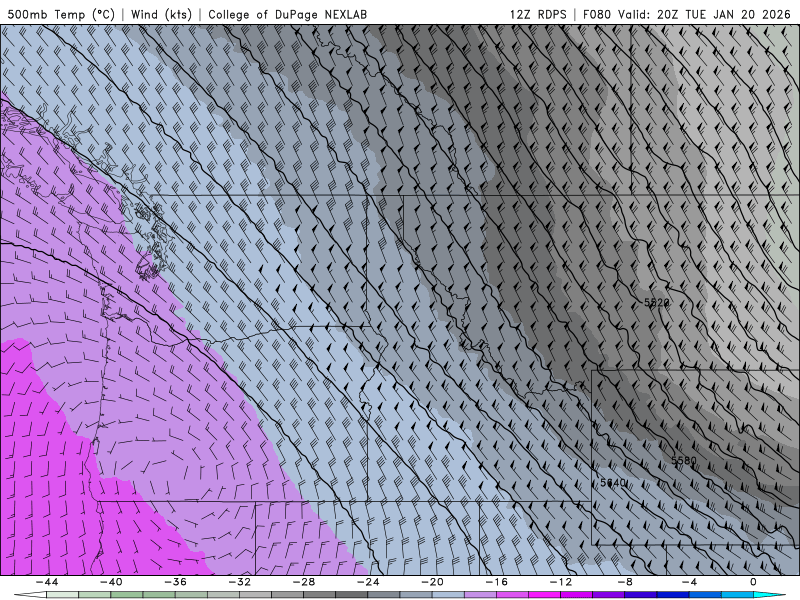
Task: Click the 'F080' forecast hour label
Action: (597, 14)
